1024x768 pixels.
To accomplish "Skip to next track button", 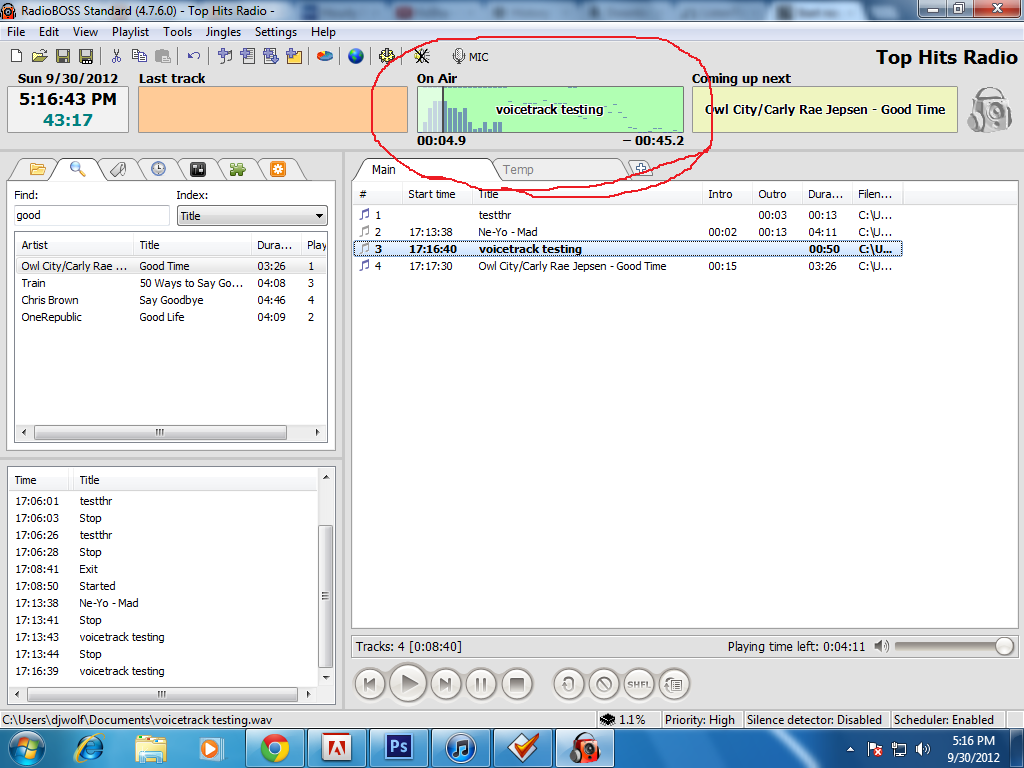I will (x=446, y=684).
